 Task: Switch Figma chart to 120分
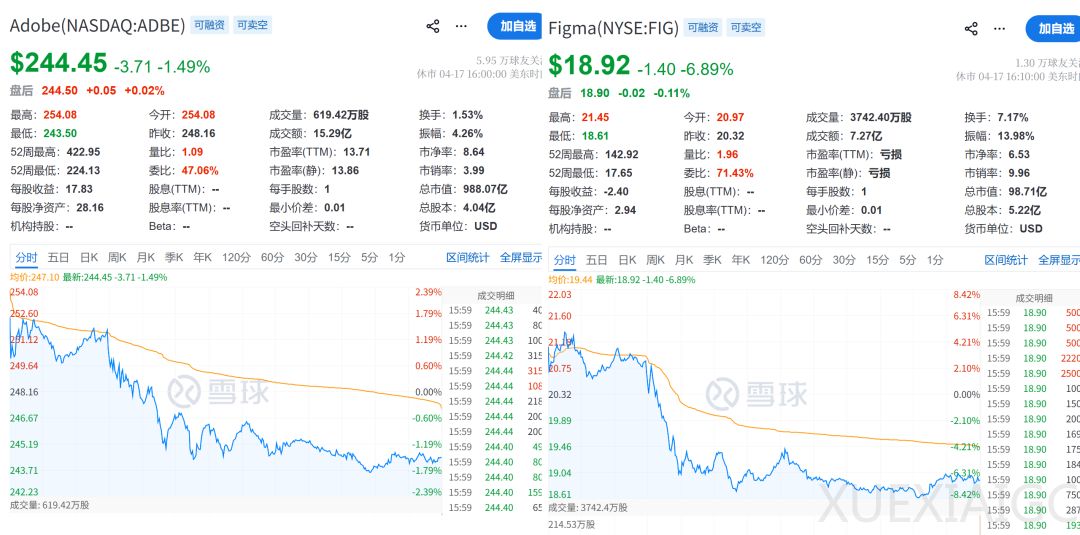[x=775, y=260]
